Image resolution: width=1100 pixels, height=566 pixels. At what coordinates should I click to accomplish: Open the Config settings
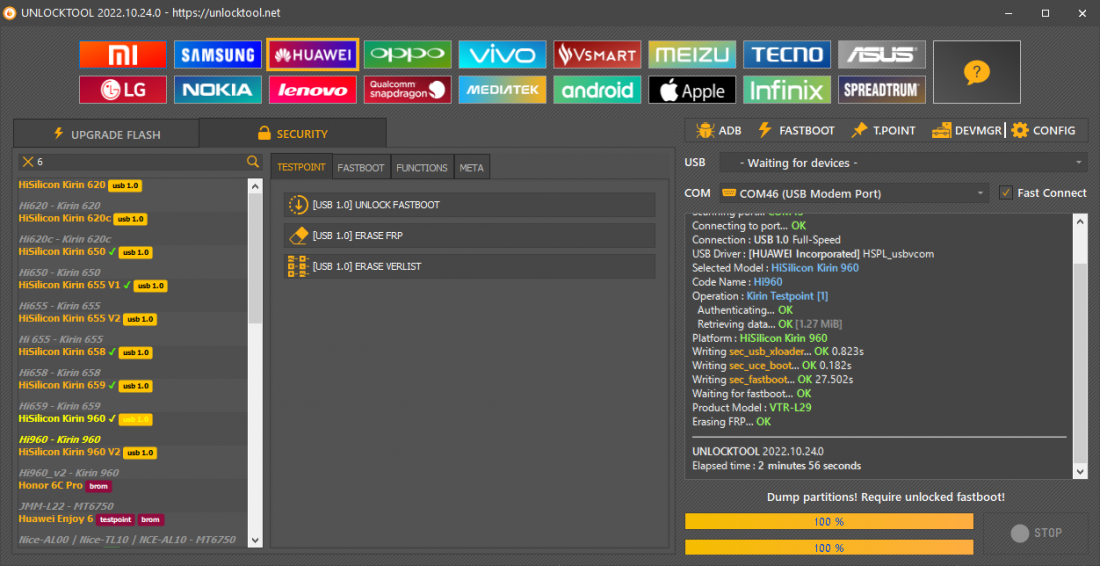[1043, 130]
